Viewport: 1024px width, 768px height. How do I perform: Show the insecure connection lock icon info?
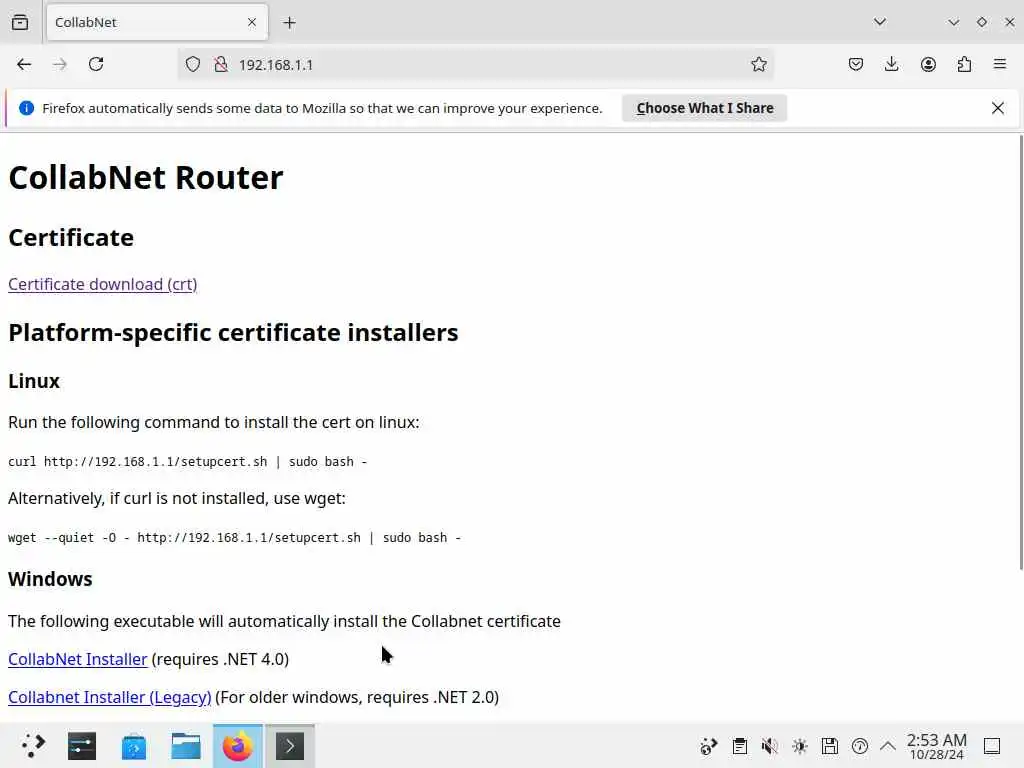point(221,64)
